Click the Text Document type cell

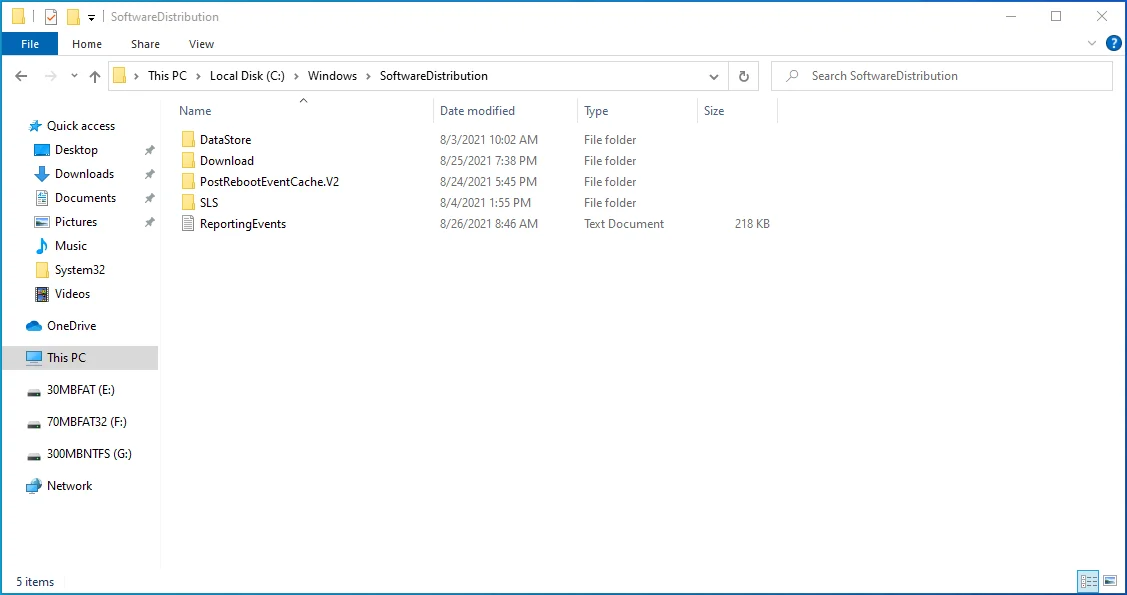[624, 223]
